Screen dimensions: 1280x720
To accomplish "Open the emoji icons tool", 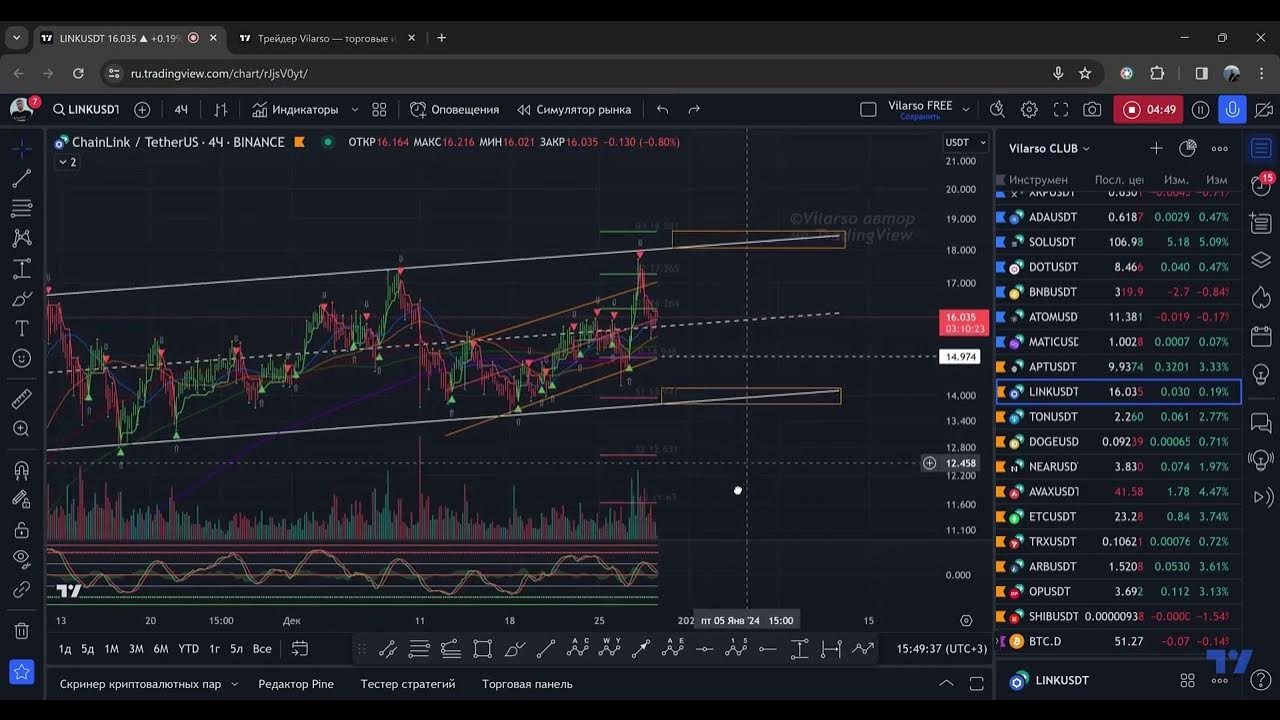I will 21,358.
